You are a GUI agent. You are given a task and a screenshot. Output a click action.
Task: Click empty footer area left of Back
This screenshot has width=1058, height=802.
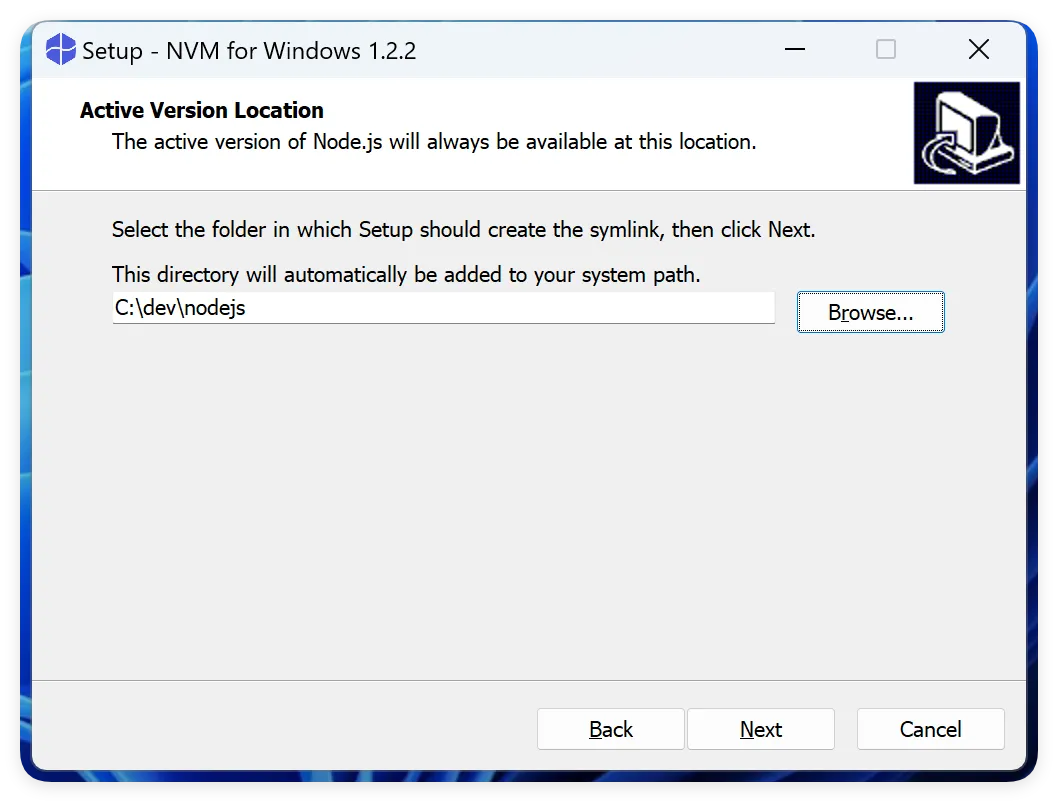[283, 728]
